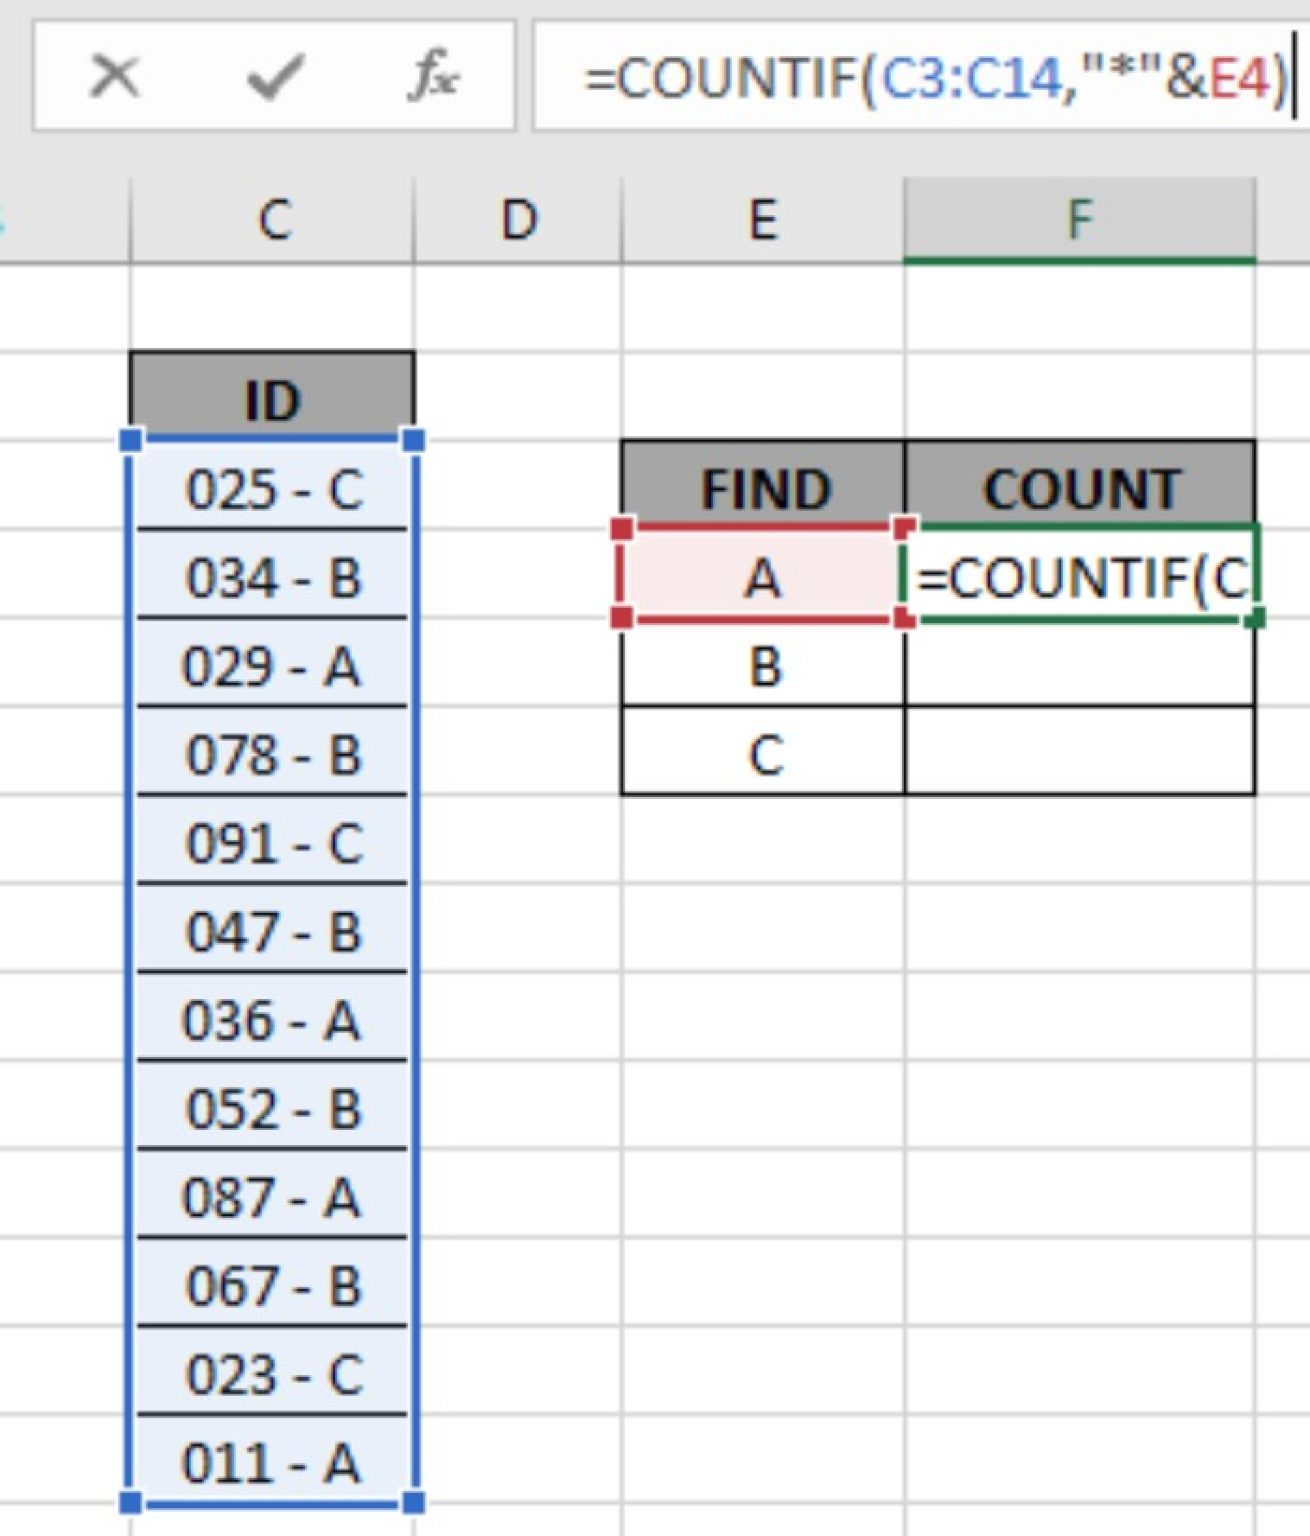
Task: Select the cell showing 011 - A
Action: click(x=275, y=1460)
